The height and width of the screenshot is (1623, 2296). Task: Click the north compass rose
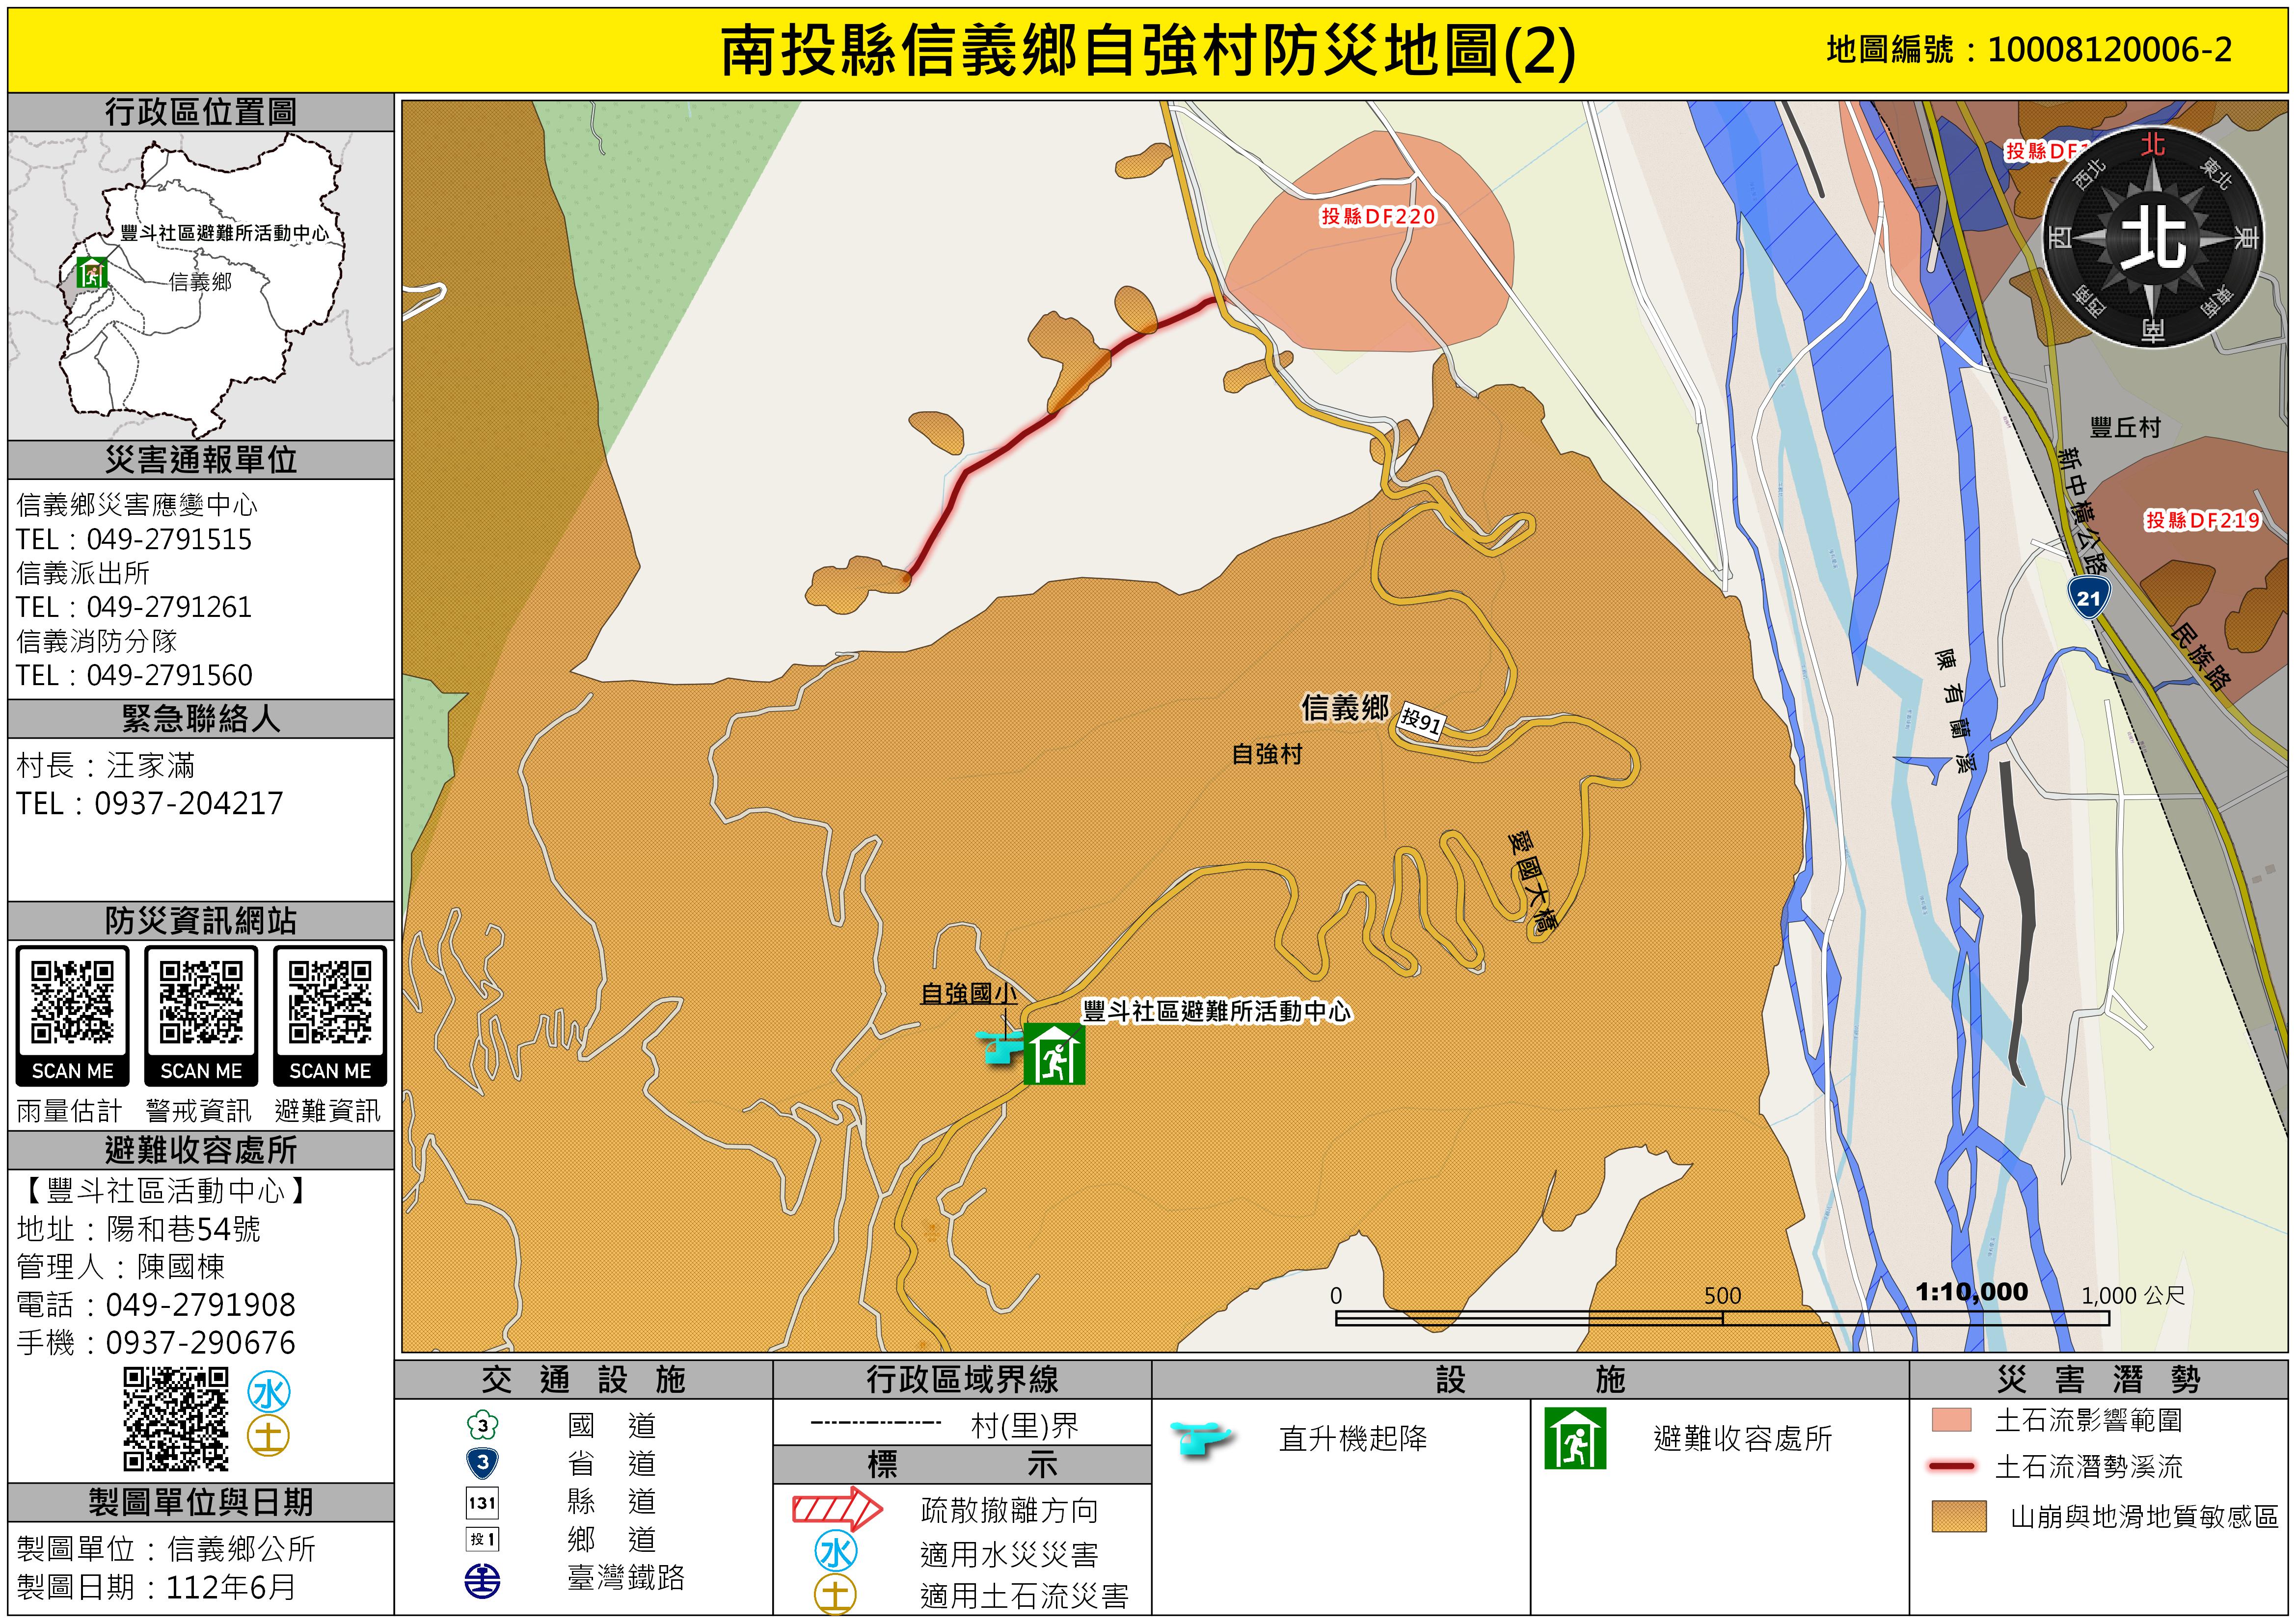click(x=2152, y=238)
